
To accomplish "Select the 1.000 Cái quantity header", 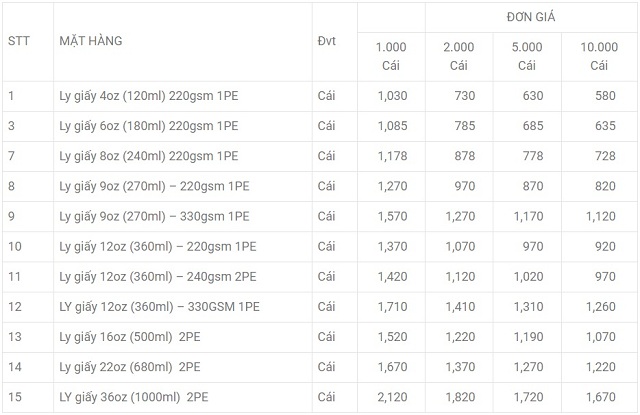I will point(391,56).
